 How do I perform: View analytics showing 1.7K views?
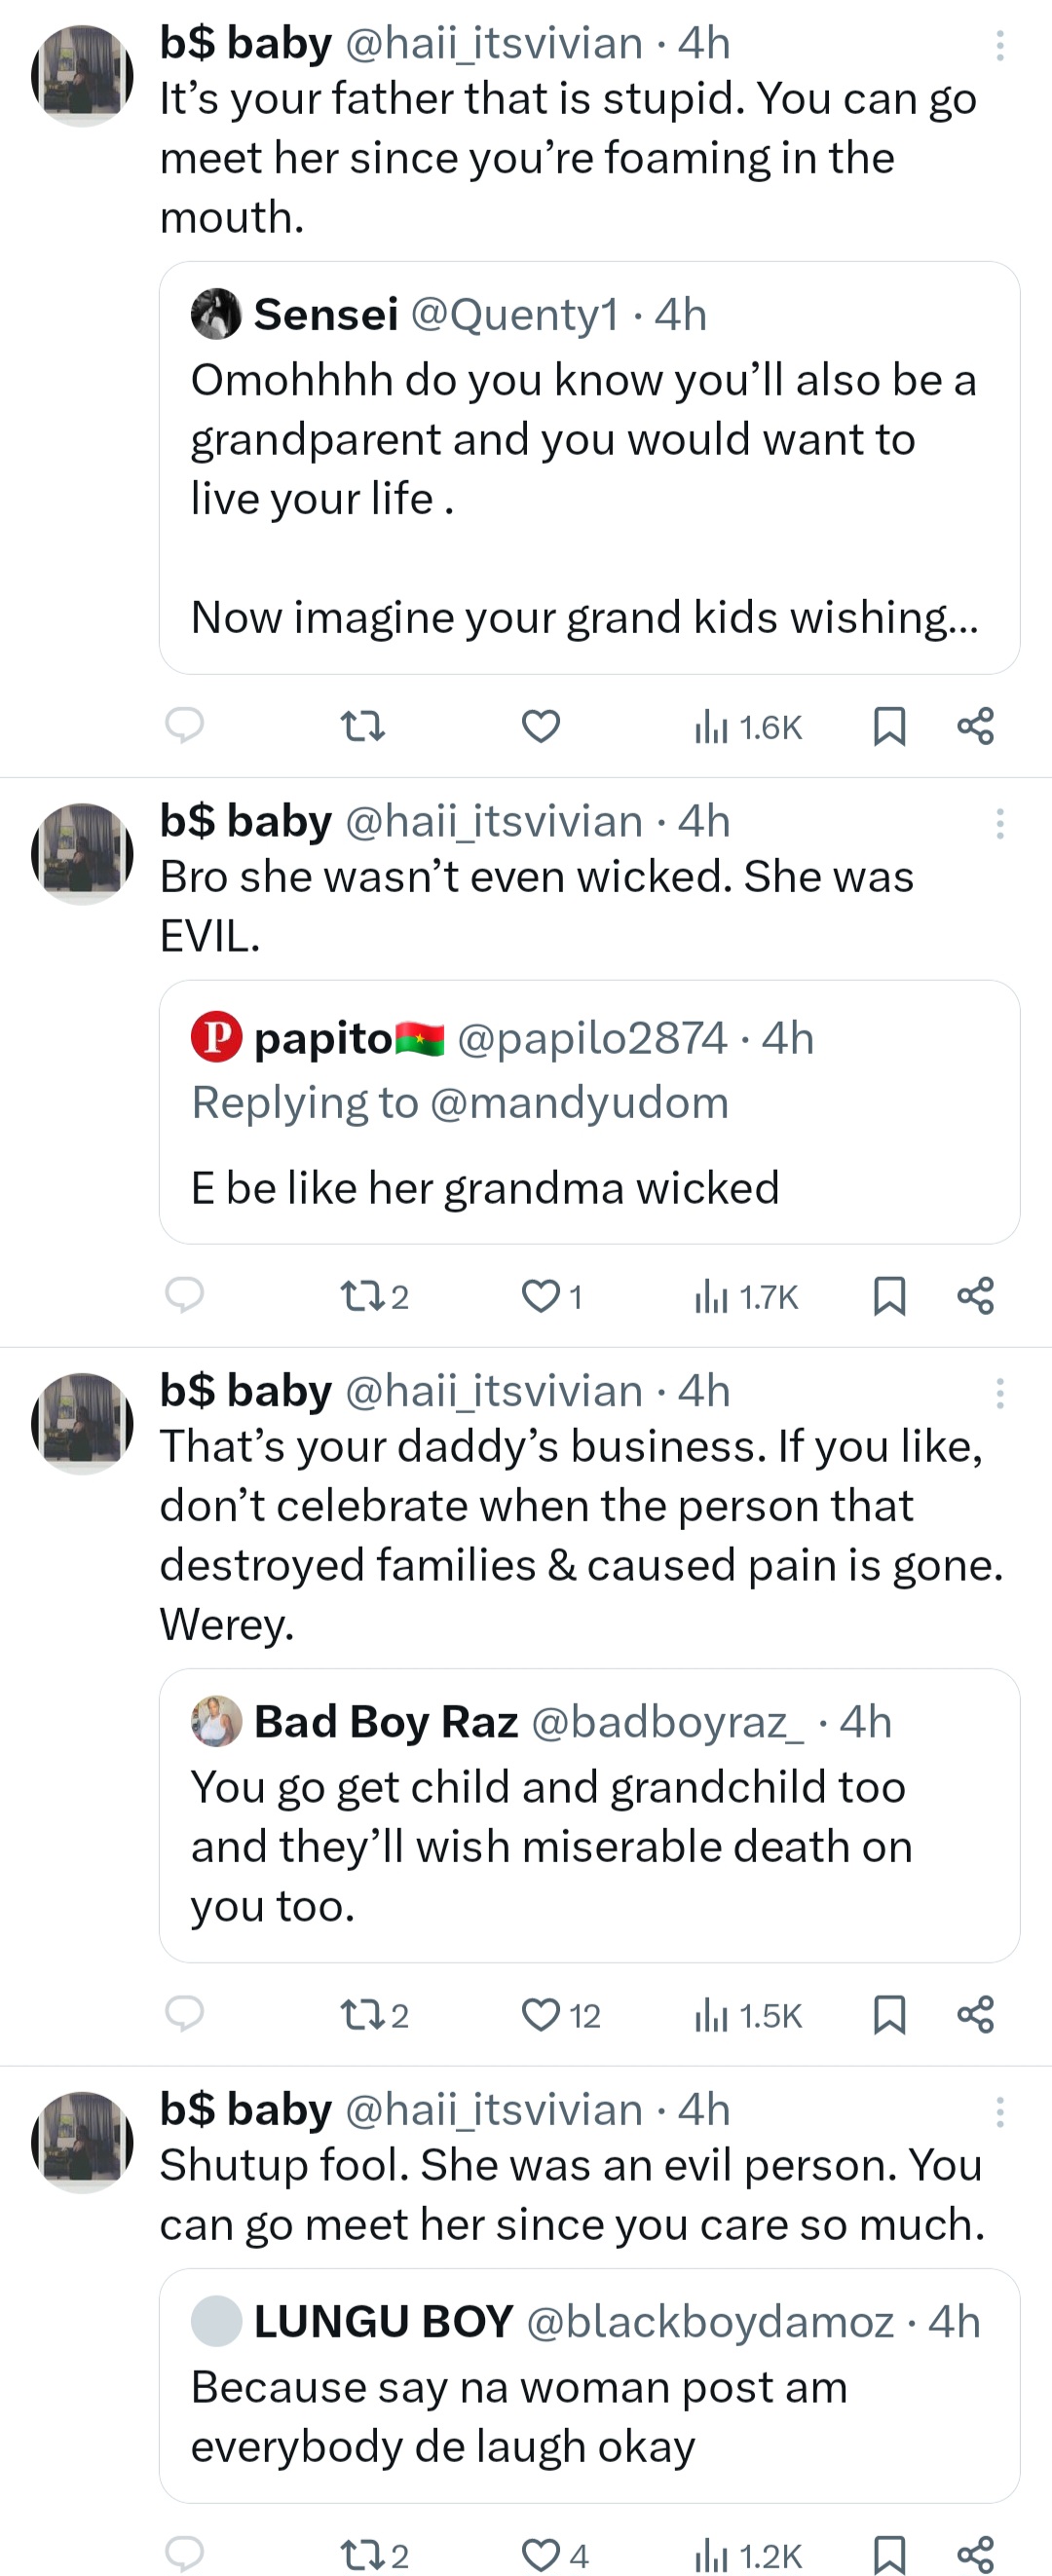[x=748, y=1297]
